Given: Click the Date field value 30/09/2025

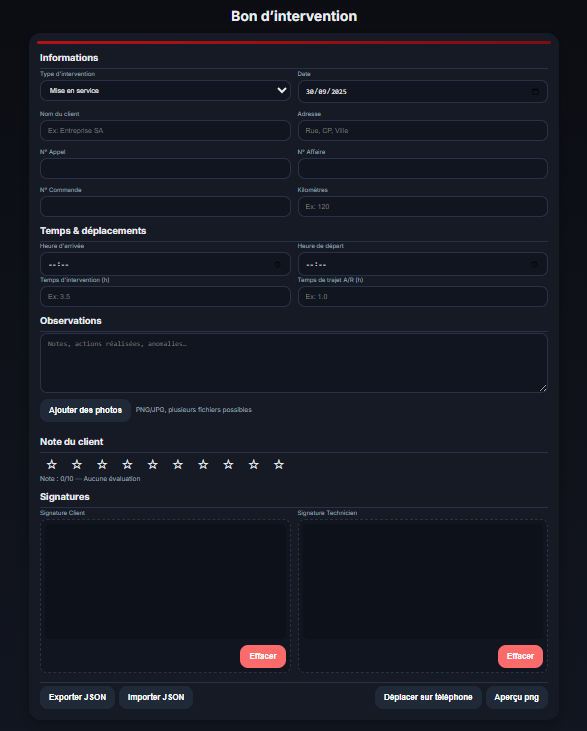Looking at the screenshot, I should coord(326,92).
